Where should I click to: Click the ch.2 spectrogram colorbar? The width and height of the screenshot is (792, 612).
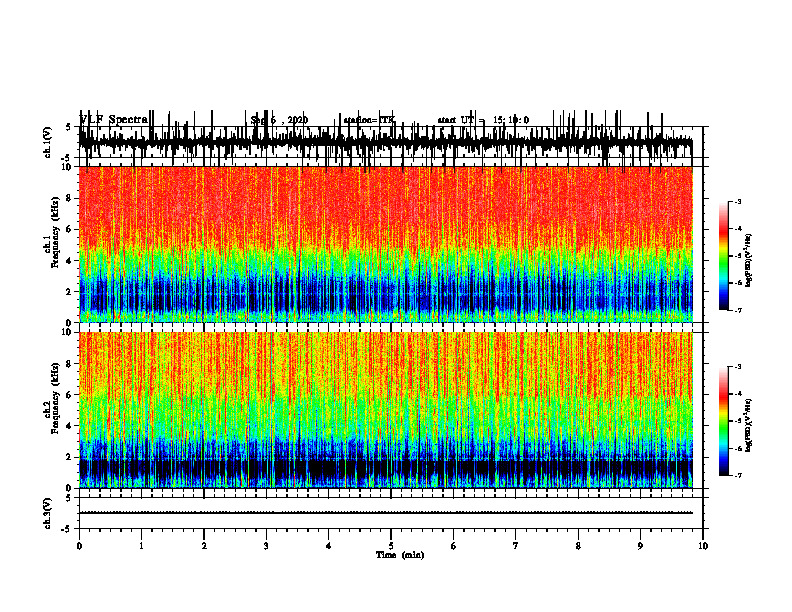pyautogui.click(x=724, y=421)
